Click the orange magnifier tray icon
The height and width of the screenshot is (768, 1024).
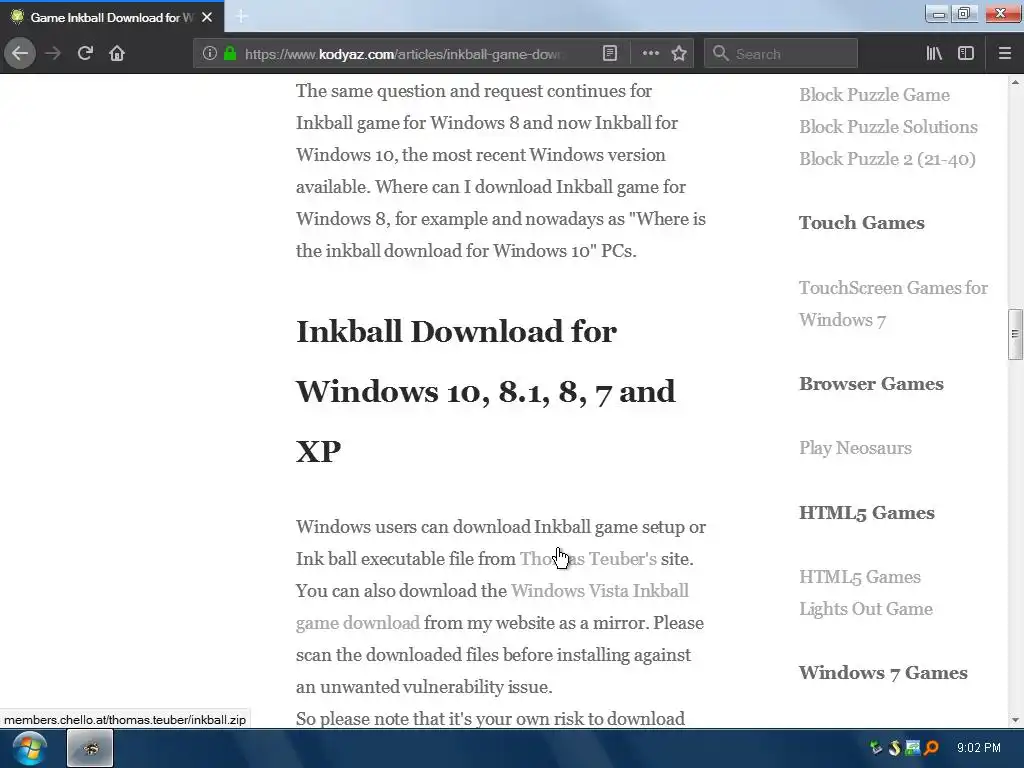click(931, 748)
